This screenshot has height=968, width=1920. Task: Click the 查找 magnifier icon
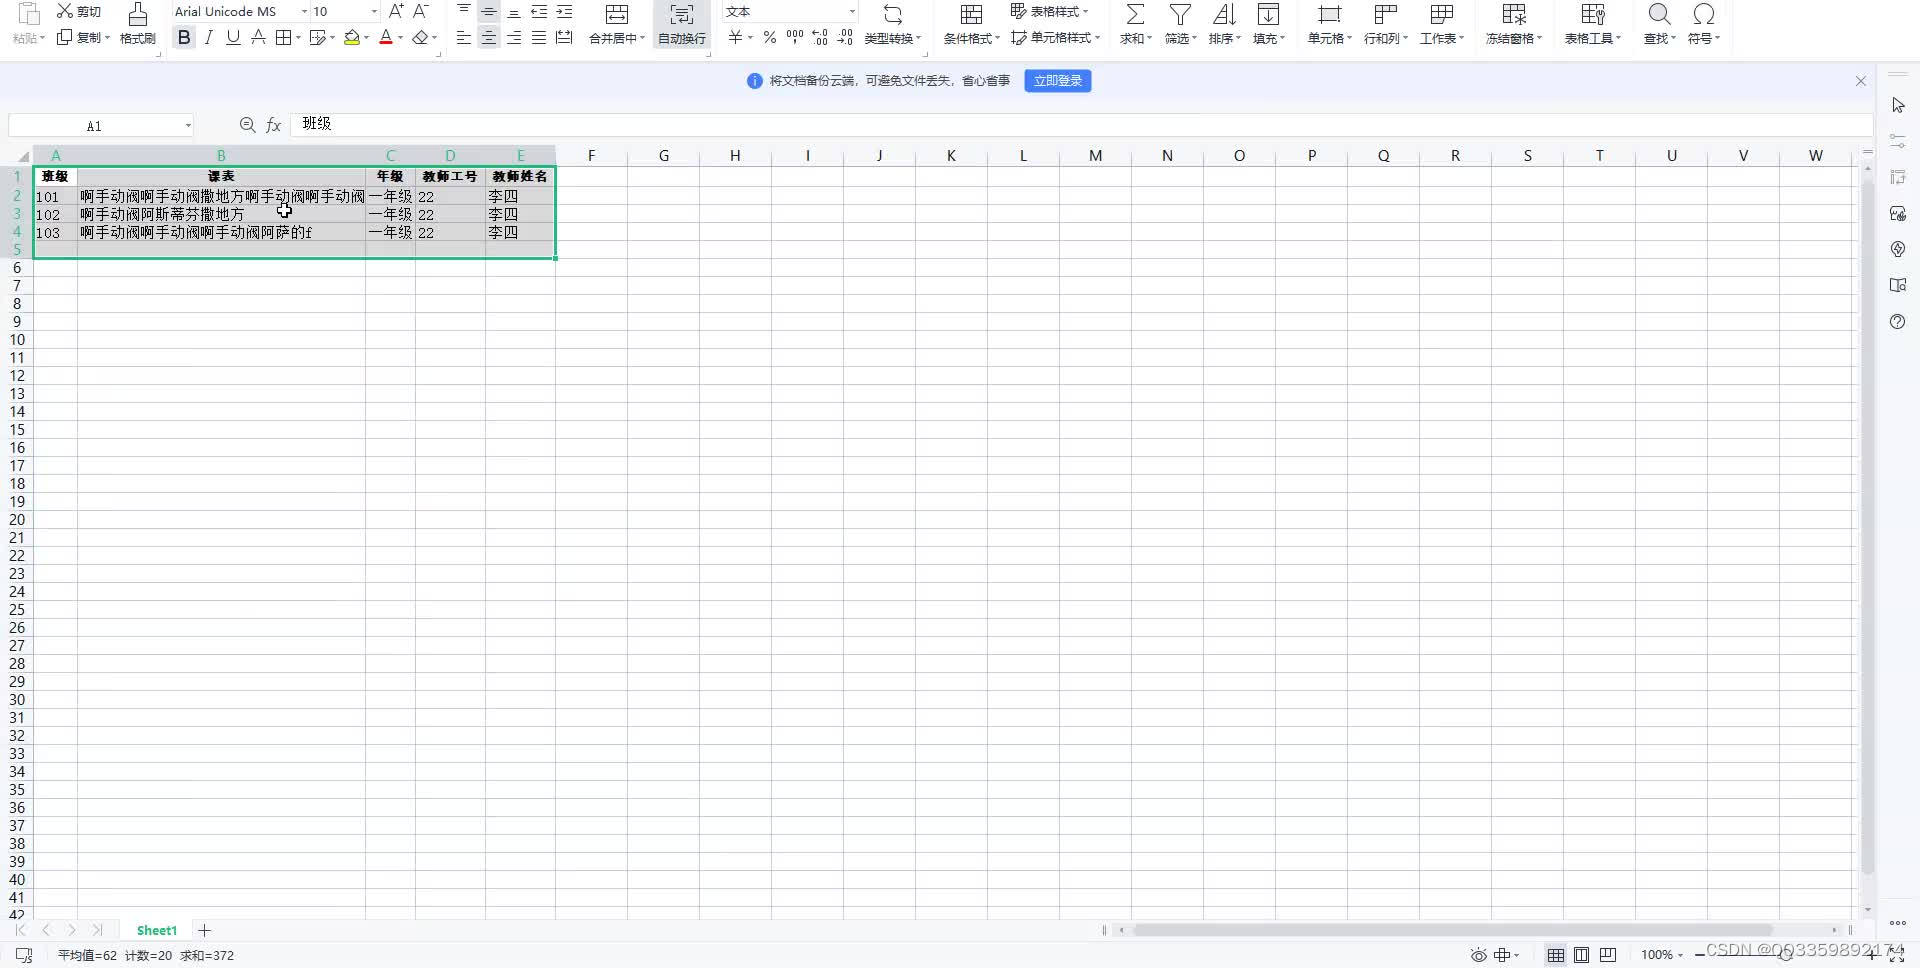[x=1659, y=14]
